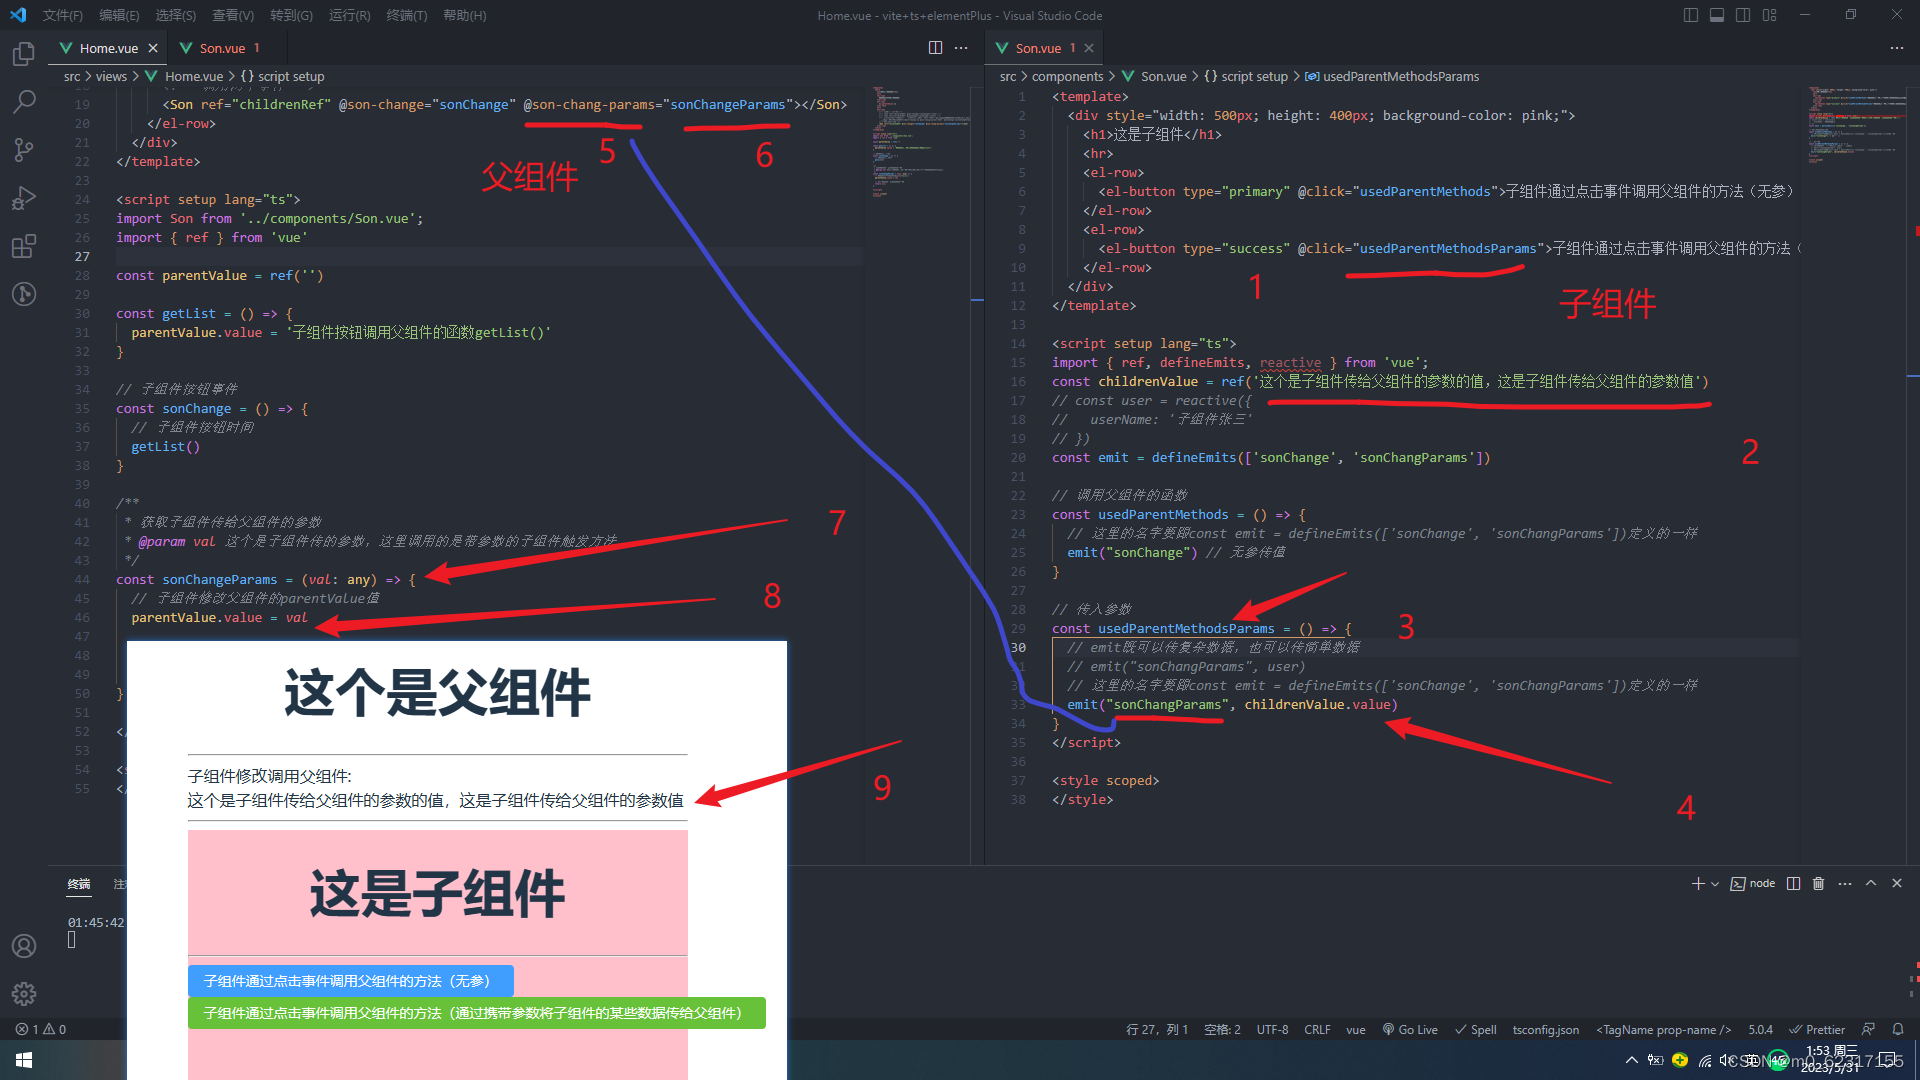
Task: Kill terminal with trash icon
Action: click(x=1819, y=884)
